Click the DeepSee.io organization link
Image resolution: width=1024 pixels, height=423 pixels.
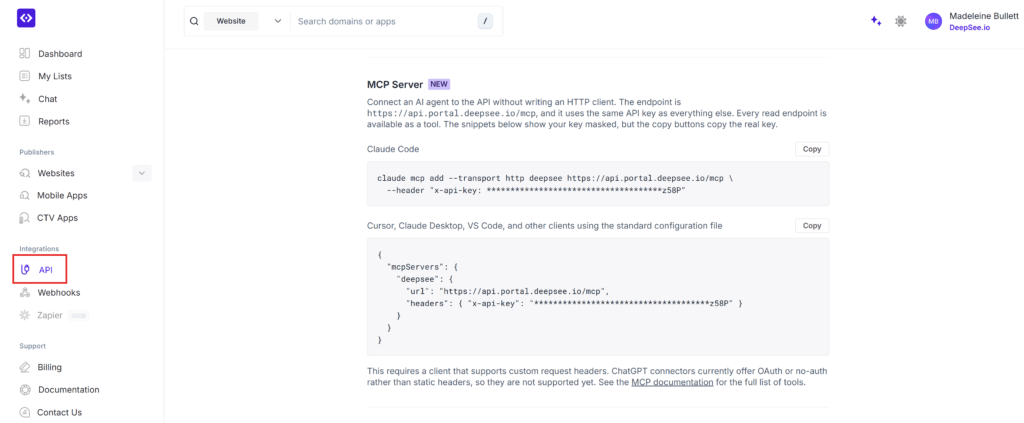(x=969, y=27)
